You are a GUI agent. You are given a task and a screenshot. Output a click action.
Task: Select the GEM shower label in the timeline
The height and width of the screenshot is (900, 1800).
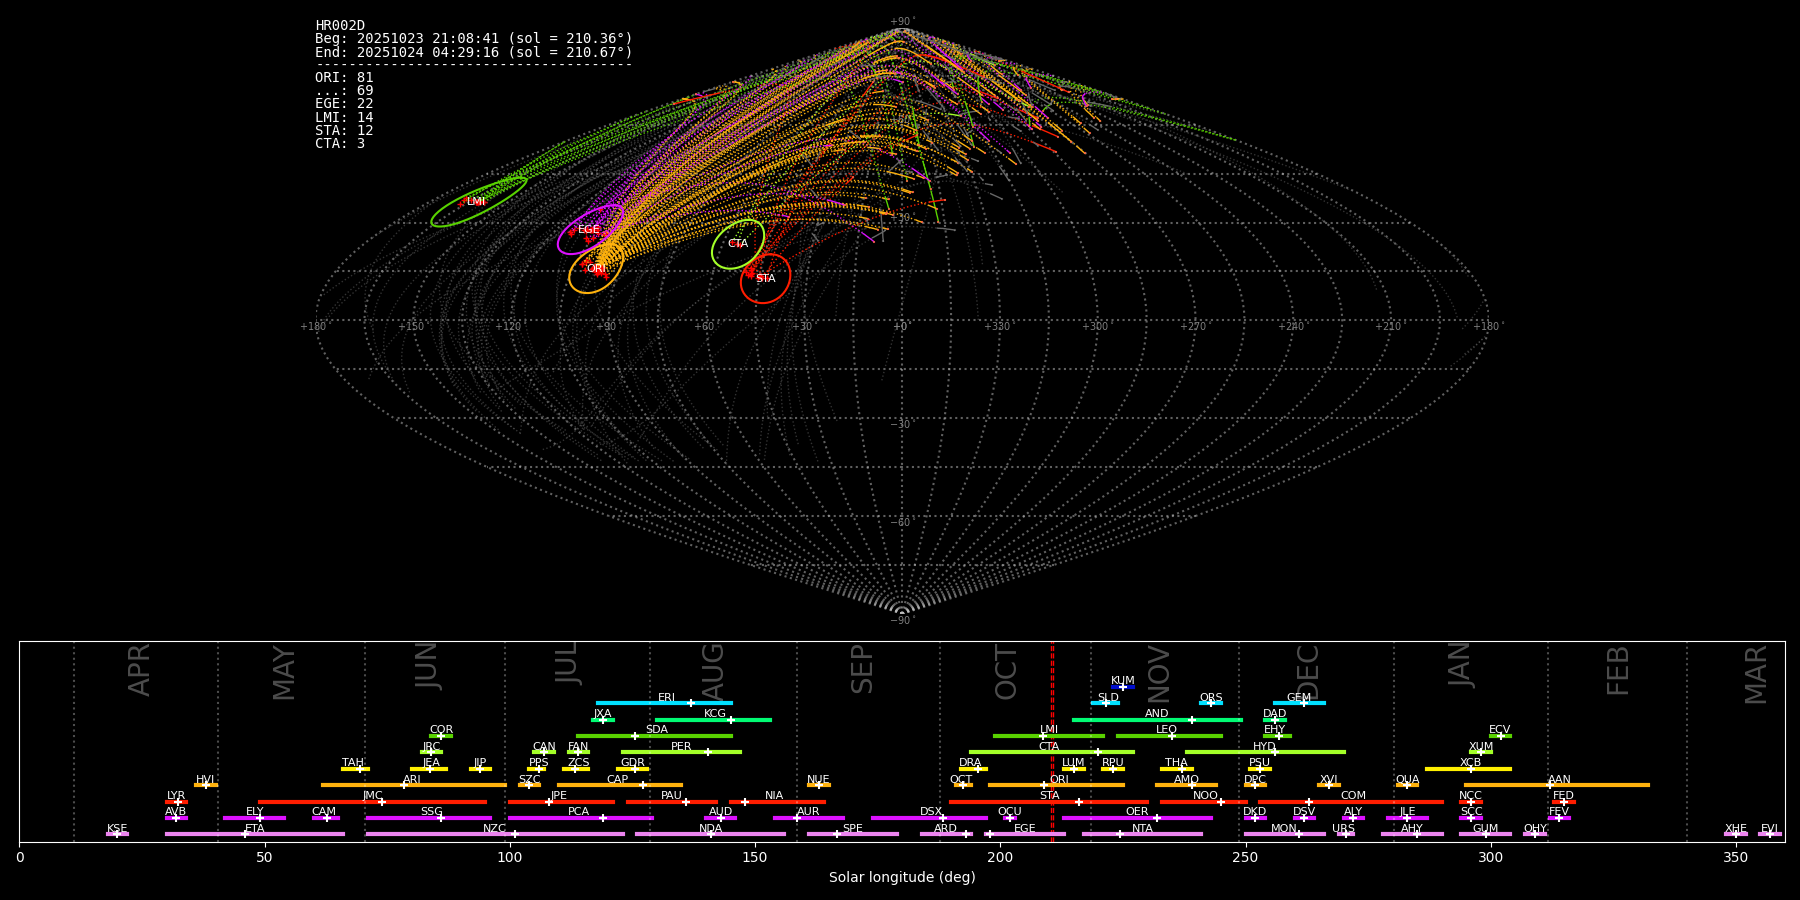point(1298,698)
